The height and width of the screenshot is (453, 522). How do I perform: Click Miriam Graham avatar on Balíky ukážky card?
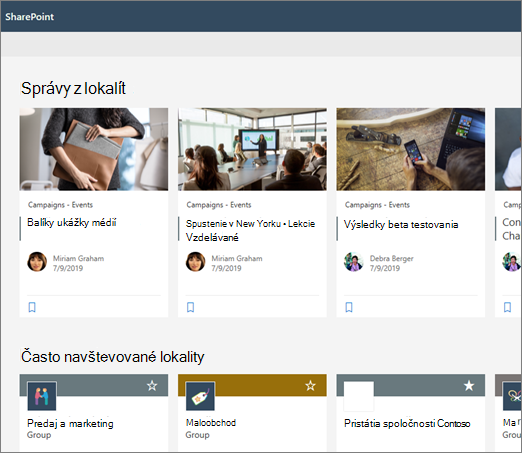tap(37, 262)
